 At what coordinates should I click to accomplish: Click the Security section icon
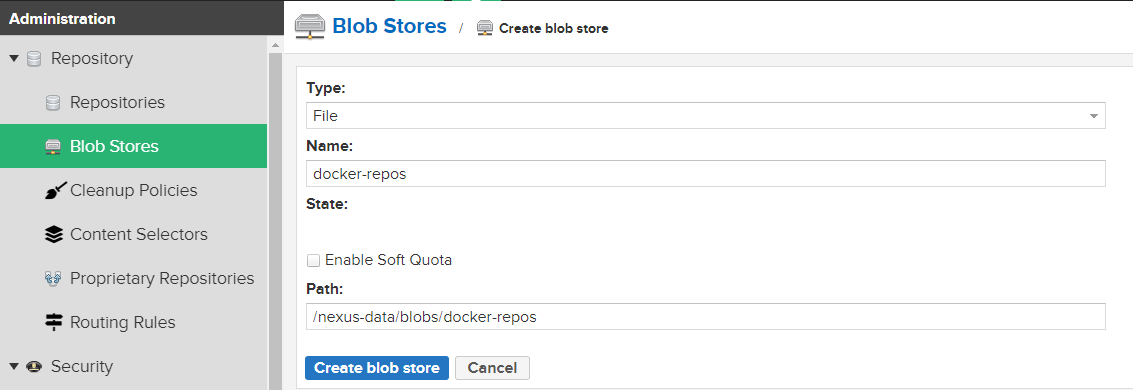coord(33,366)
